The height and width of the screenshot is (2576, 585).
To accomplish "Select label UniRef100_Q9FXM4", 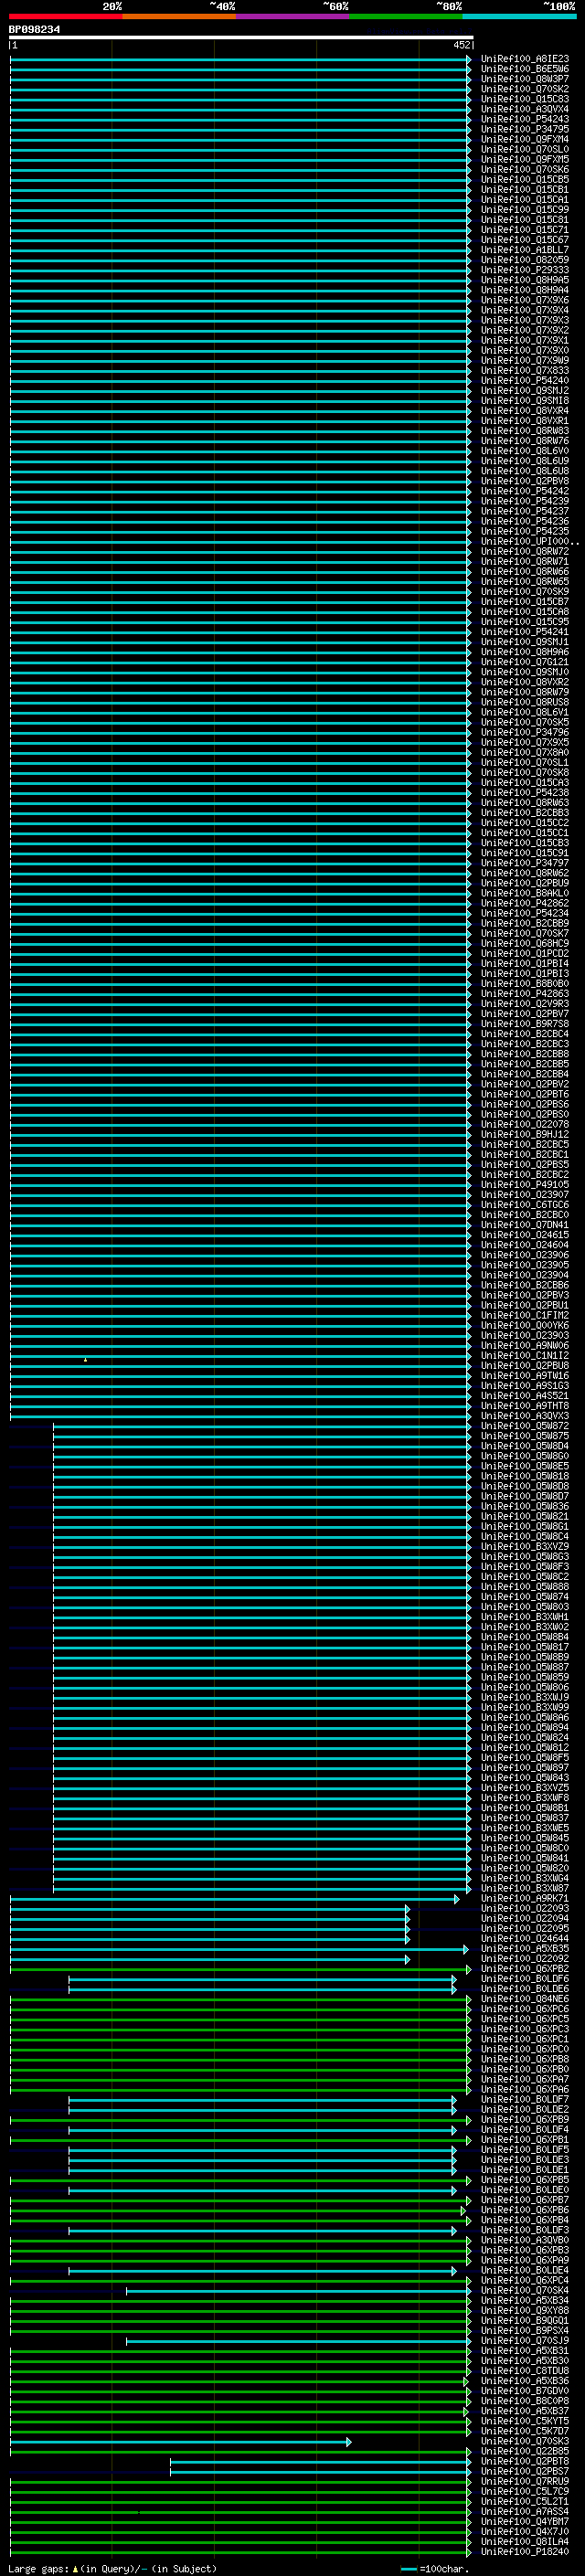I will click(525, 139).
